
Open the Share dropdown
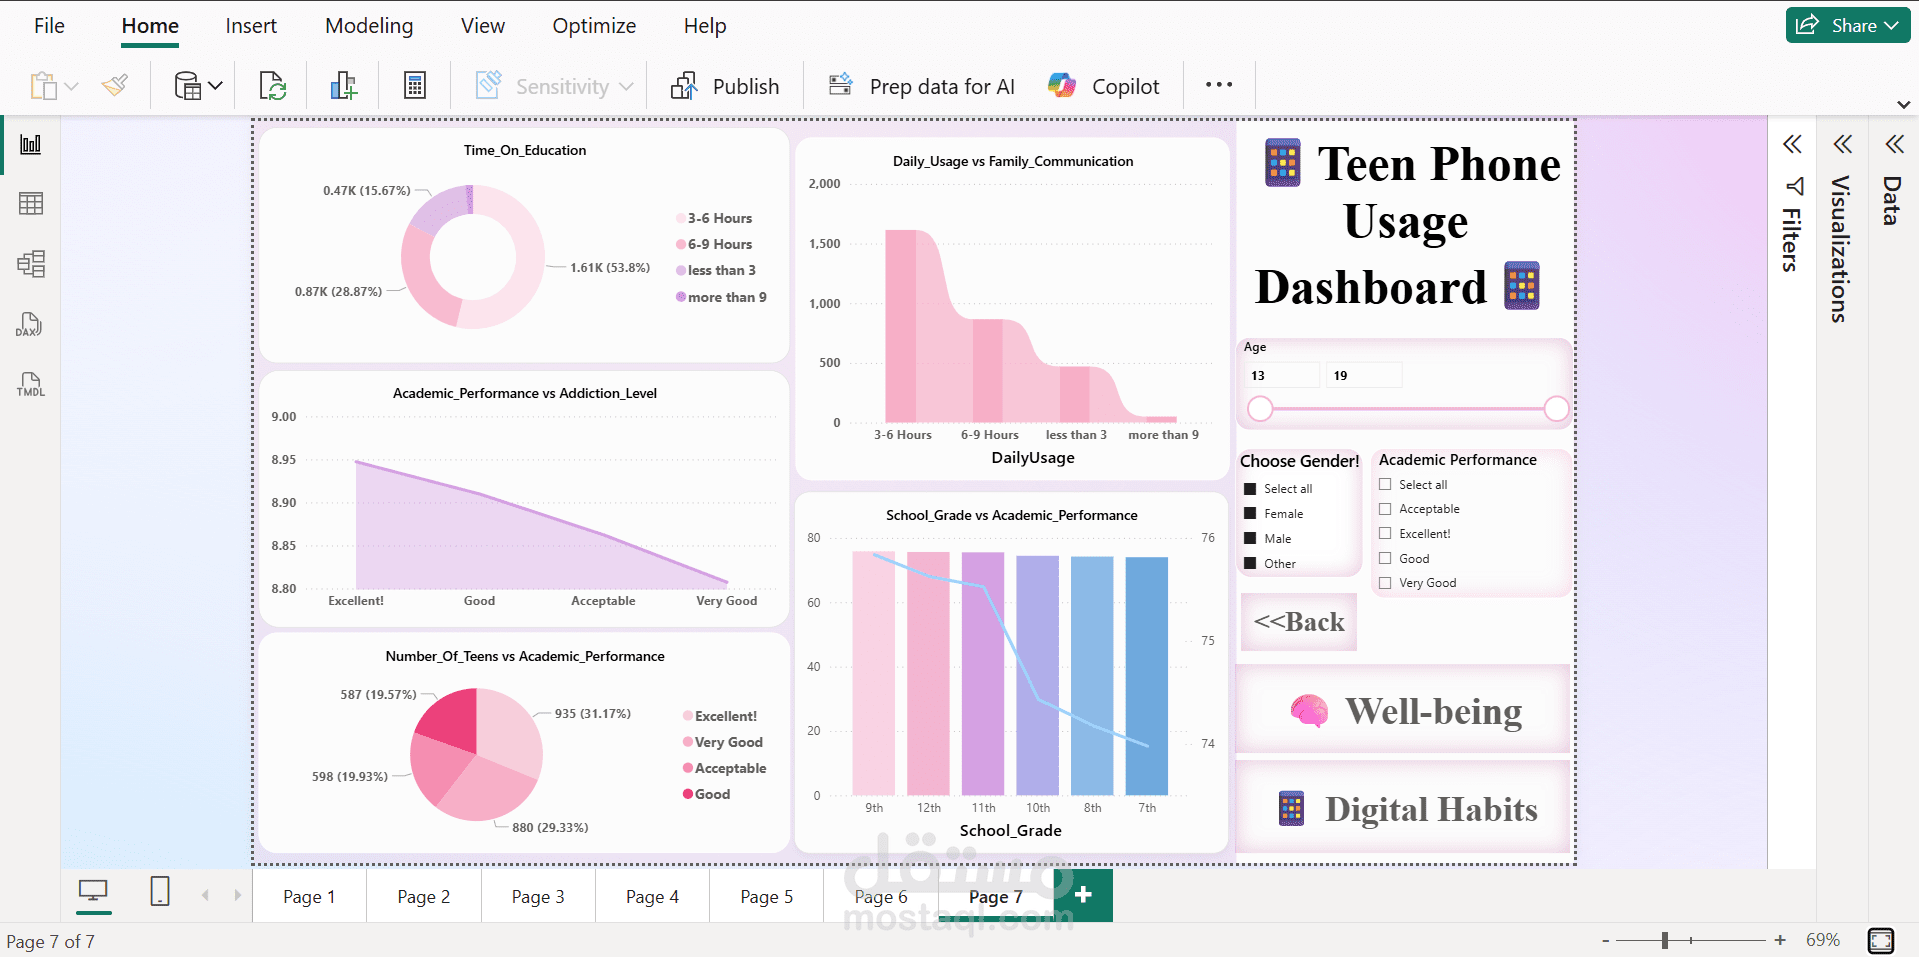tap(1847, 26)
